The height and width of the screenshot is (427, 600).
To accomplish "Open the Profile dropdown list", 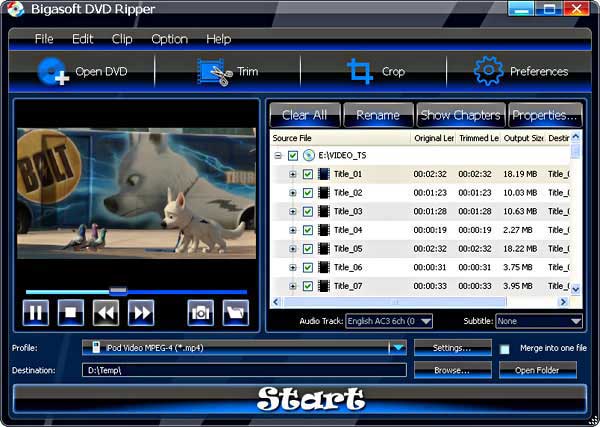I will tap(398, 348).
